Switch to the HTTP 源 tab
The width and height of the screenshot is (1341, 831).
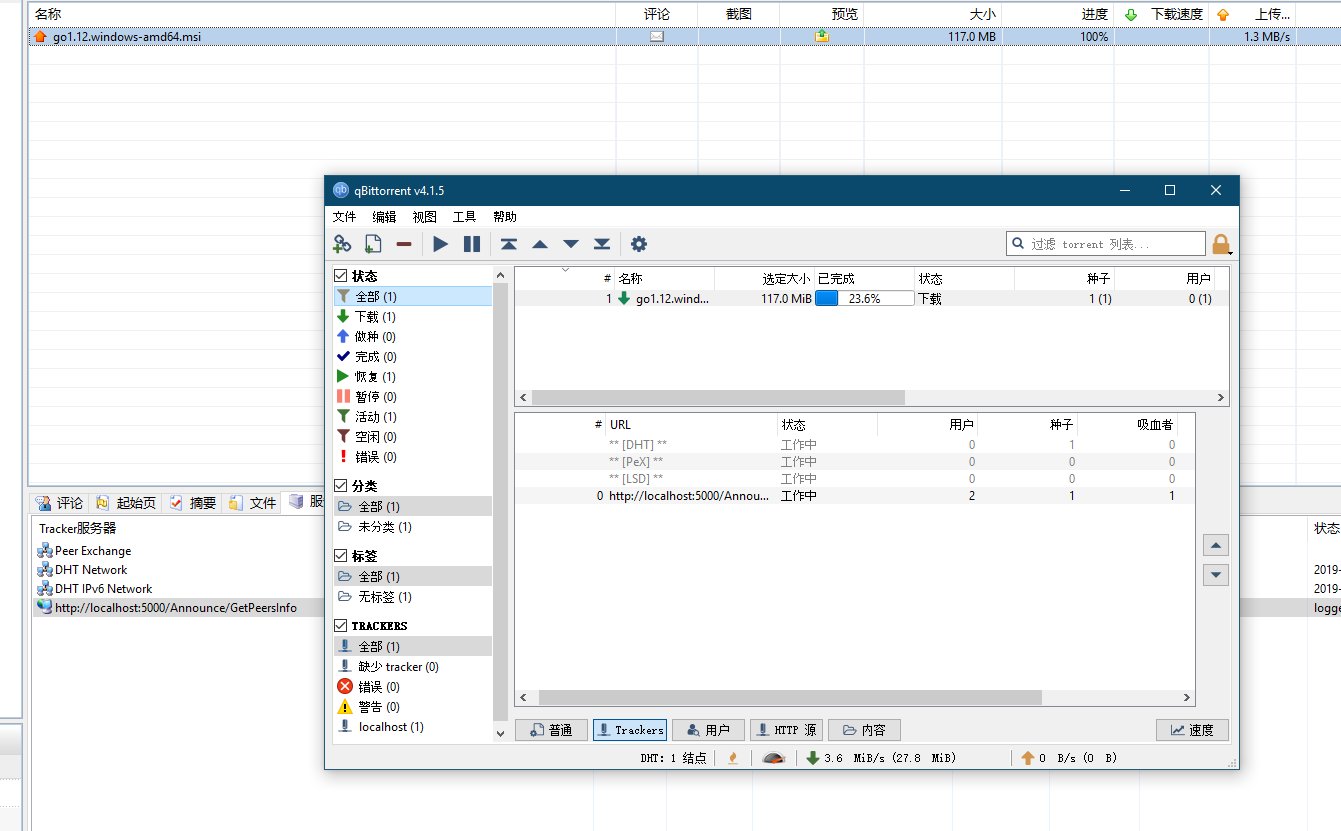[x=786, y=730]
